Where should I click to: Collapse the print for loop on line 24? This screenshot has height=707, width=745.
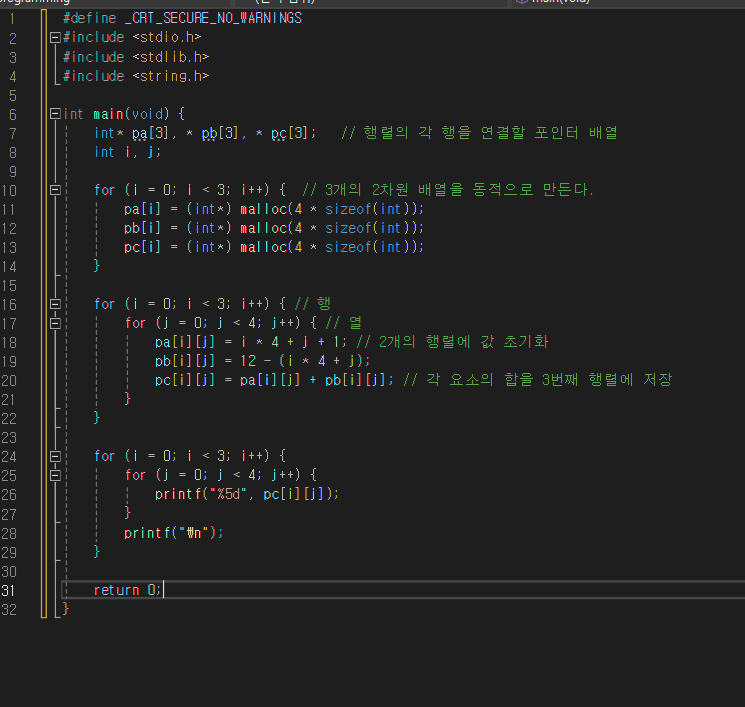(x=55, y=457)
